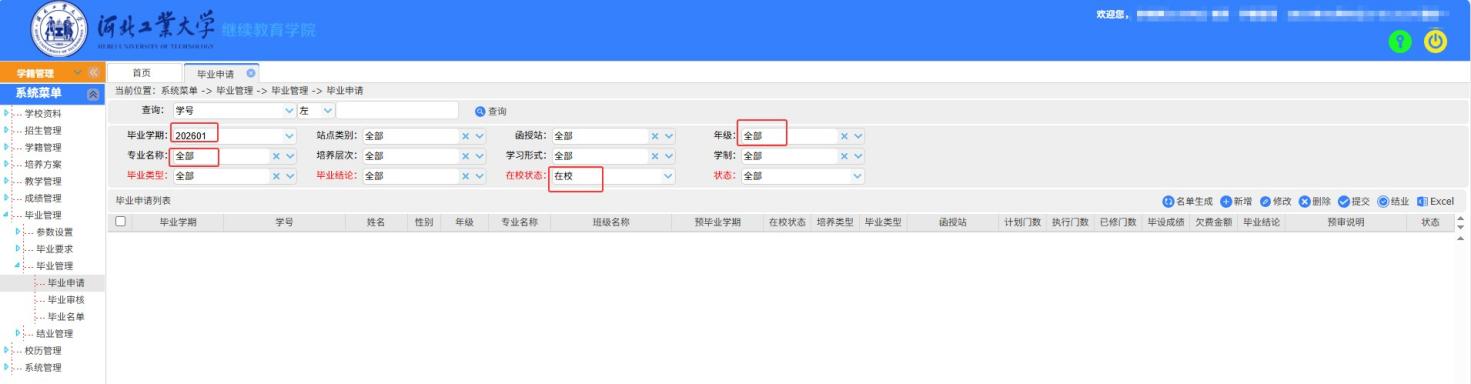1471x384 pixels.
Task: Open the 函授站 dropdown arrow
Action: click(x=669, y=136)
